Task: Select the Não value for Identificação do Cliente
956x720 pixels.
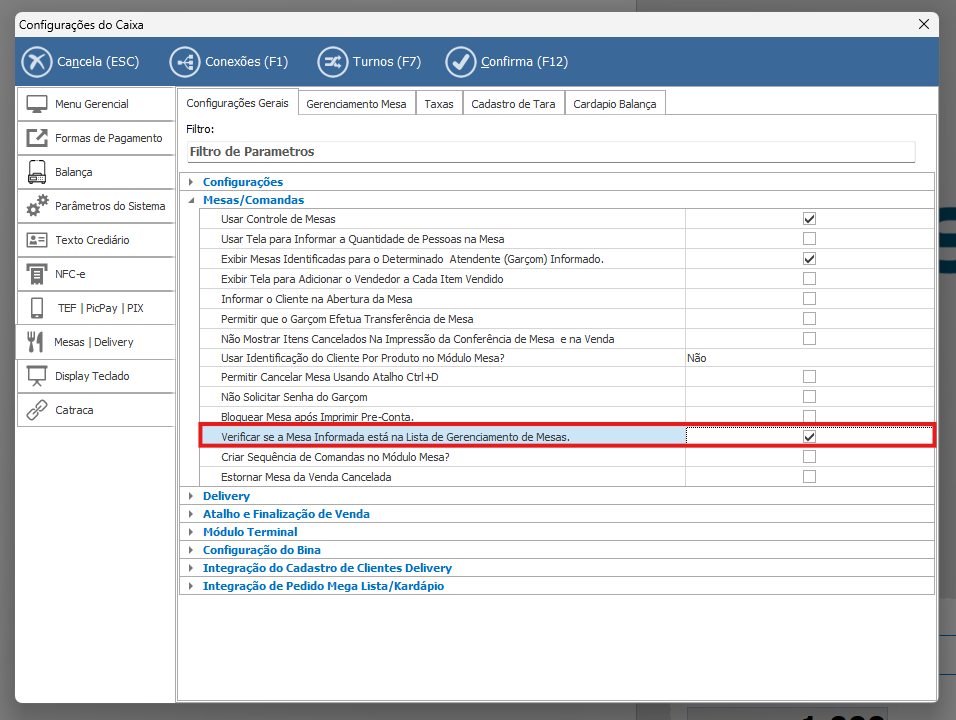Action: 697,358
